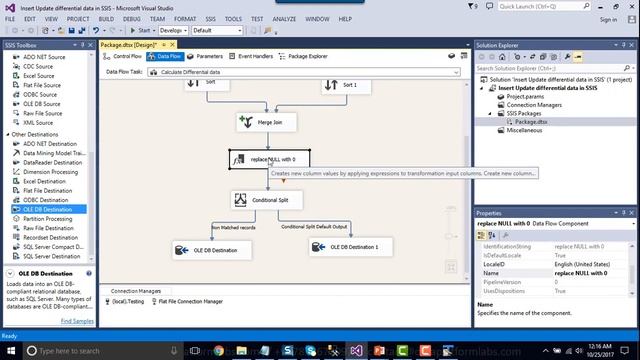Click the Save toolbar icon

click(x=71, y=31)
